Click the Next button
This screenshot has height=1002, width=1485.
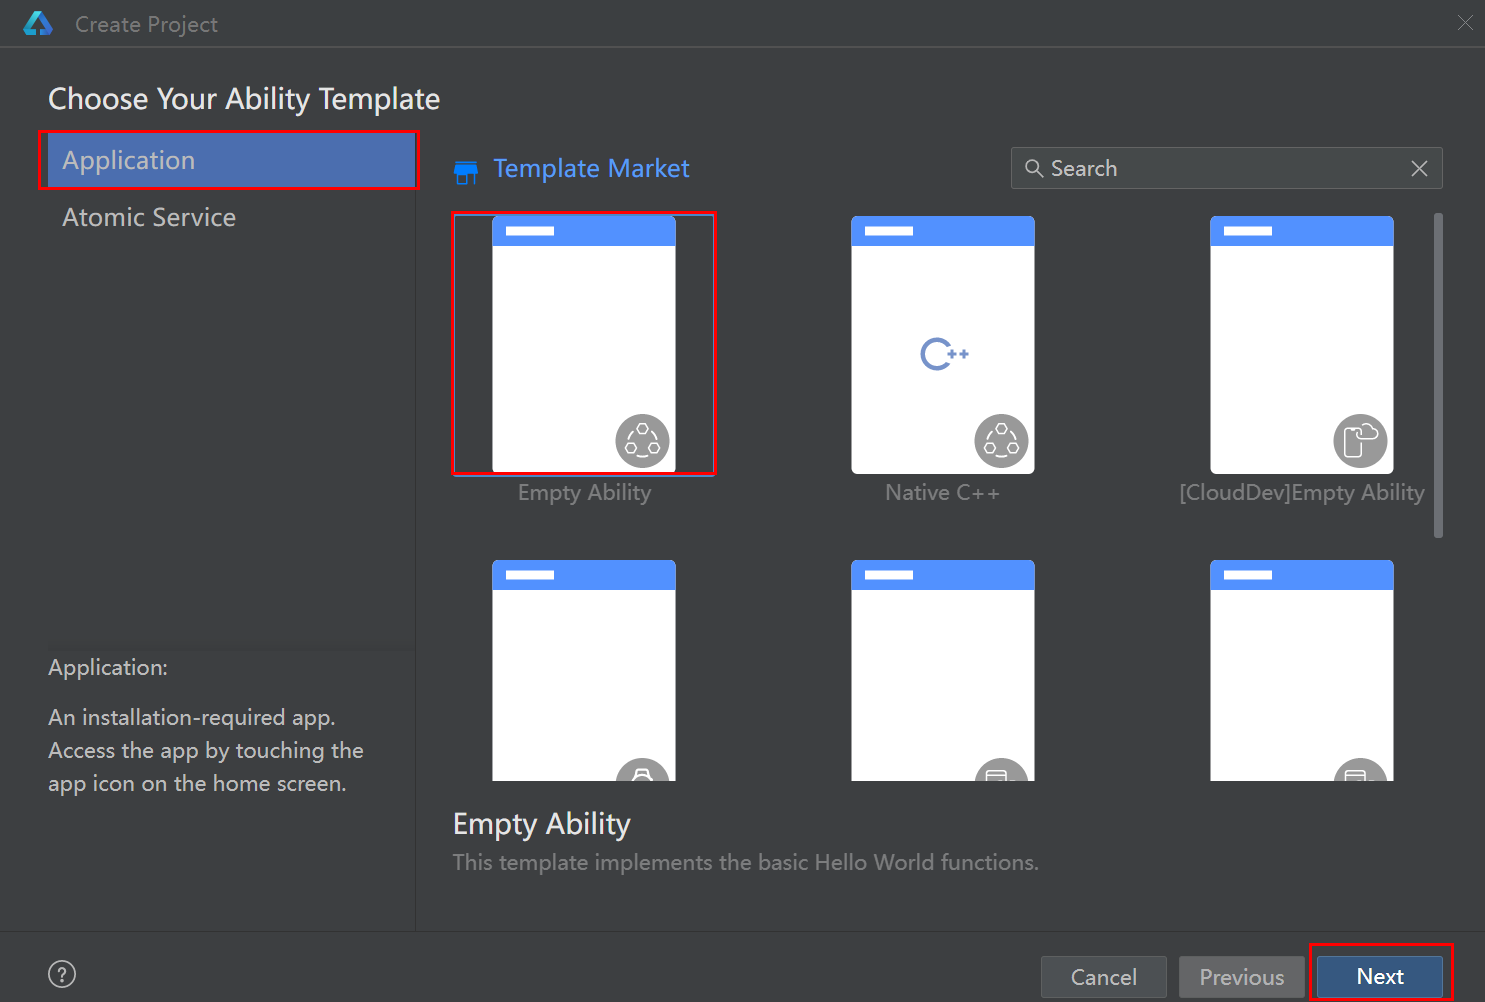(1380, 976)
